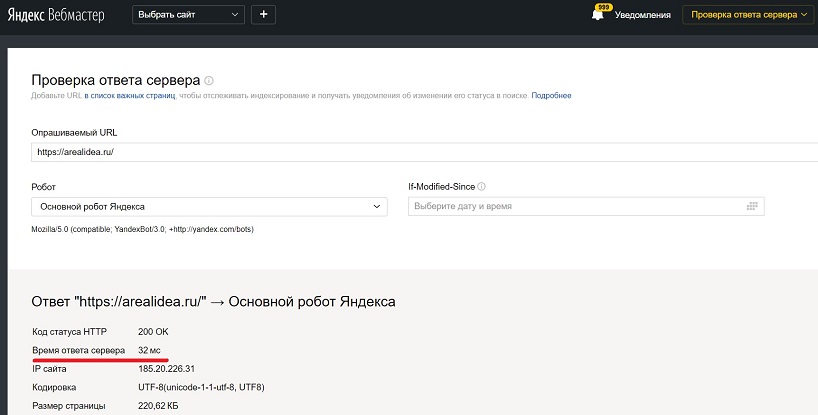Select server response time '32 мс'

[149, 350]
